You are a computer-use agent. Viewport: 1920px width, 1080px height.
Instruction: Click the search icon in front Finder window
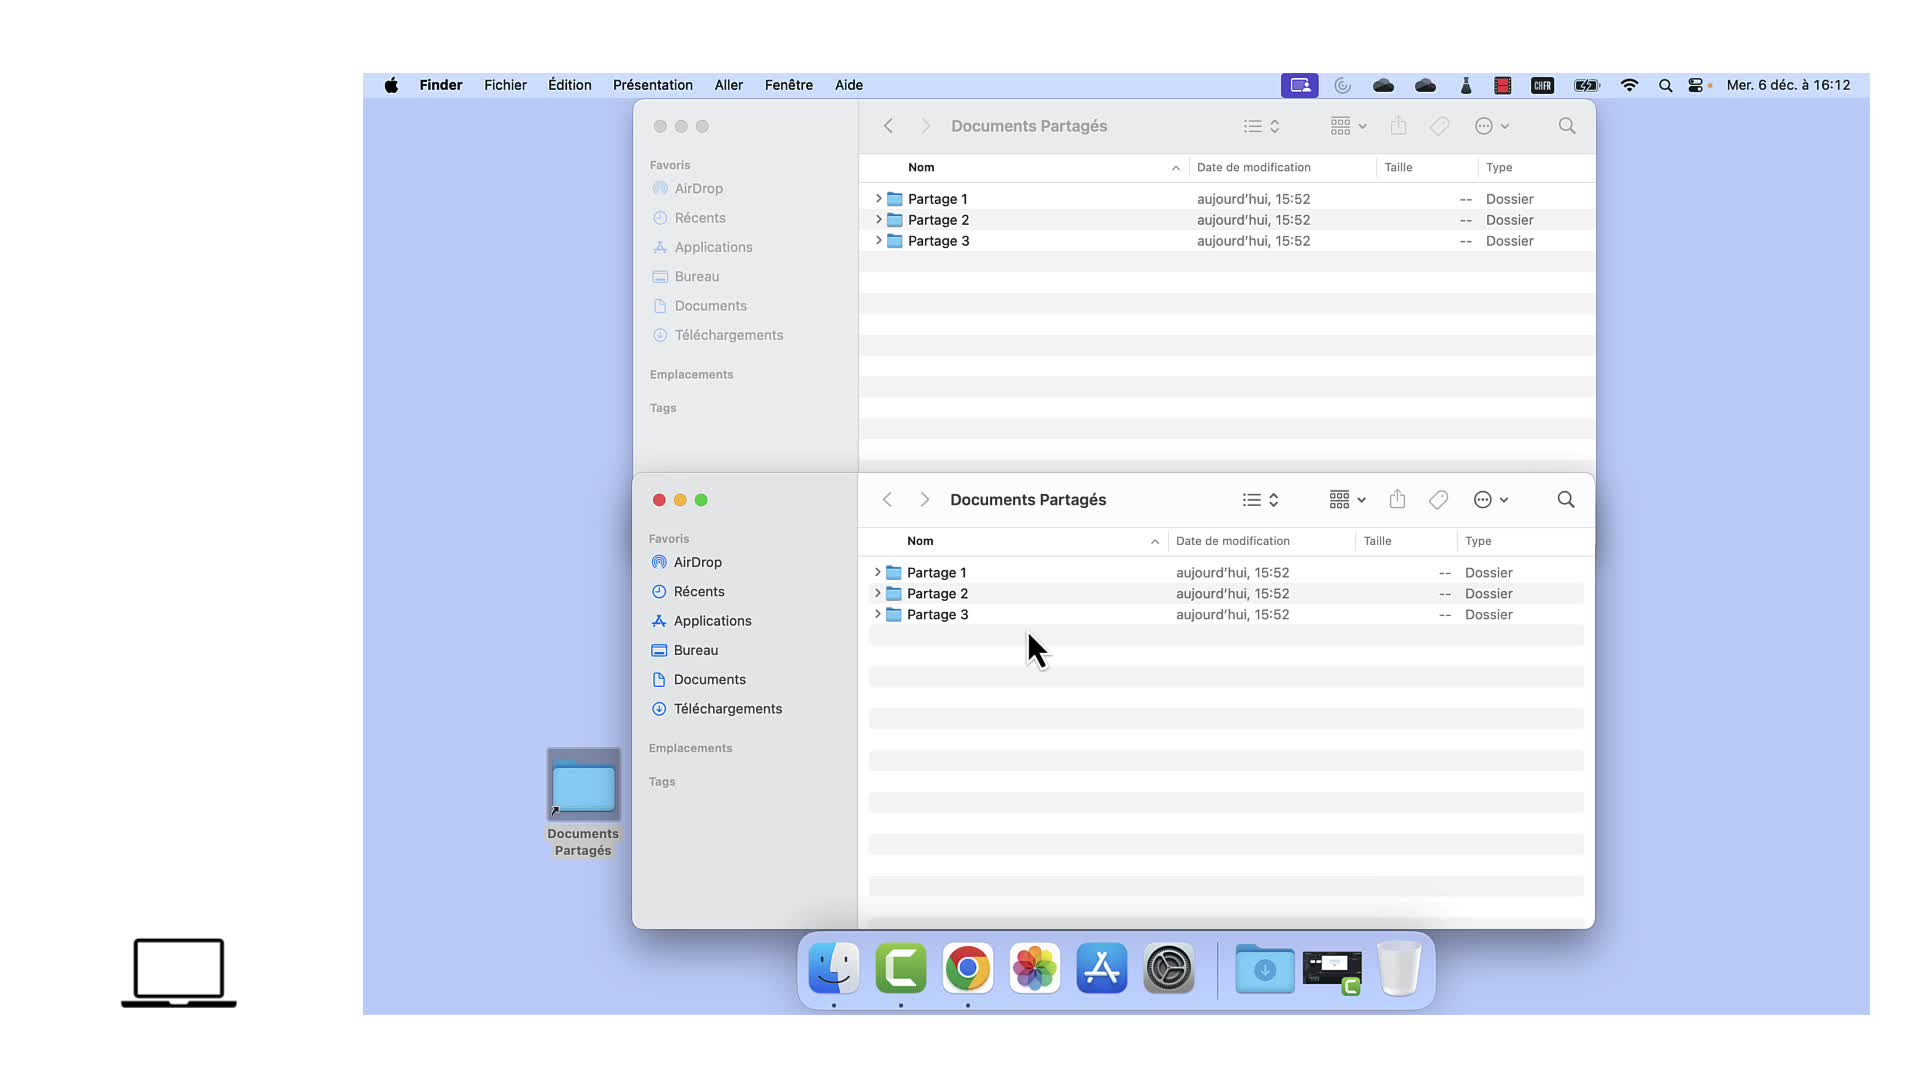pos(1566,500)
